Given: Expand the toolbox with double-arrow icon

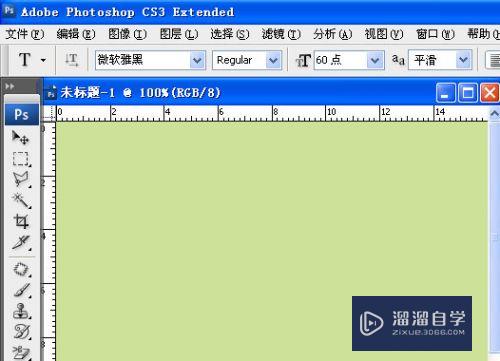Looking at the screenshot, I should coord(10,86).
